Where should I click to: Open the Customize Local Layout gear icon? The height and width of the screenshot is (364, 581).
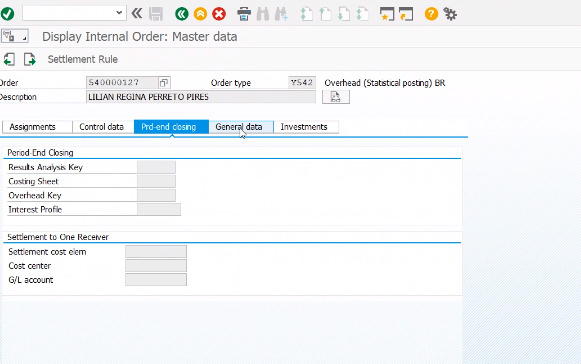coord(450,14)
